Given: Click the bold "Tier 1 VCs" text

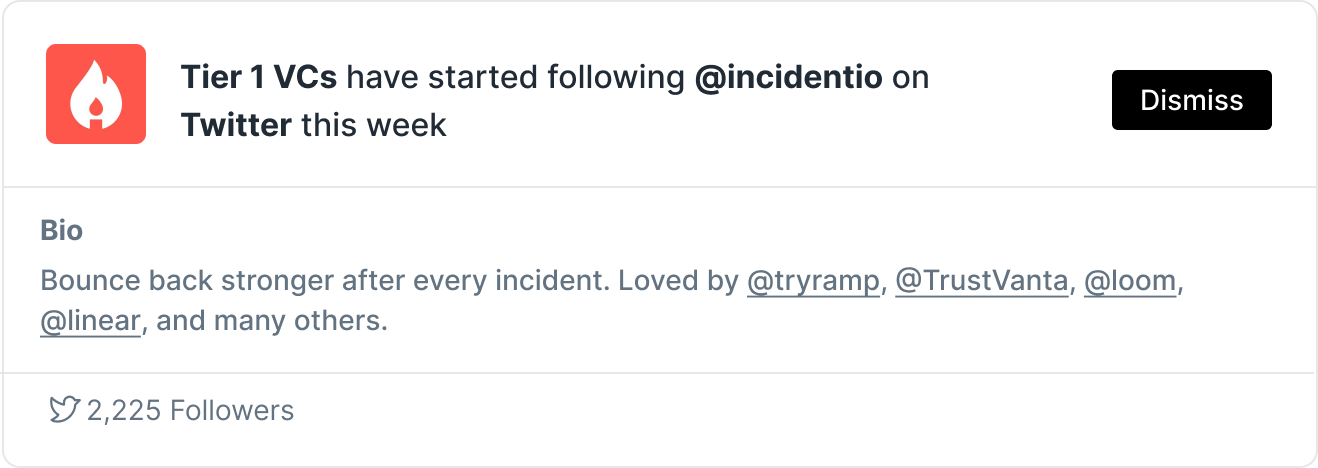Looking at the screenshot, I should pos(259,77).
